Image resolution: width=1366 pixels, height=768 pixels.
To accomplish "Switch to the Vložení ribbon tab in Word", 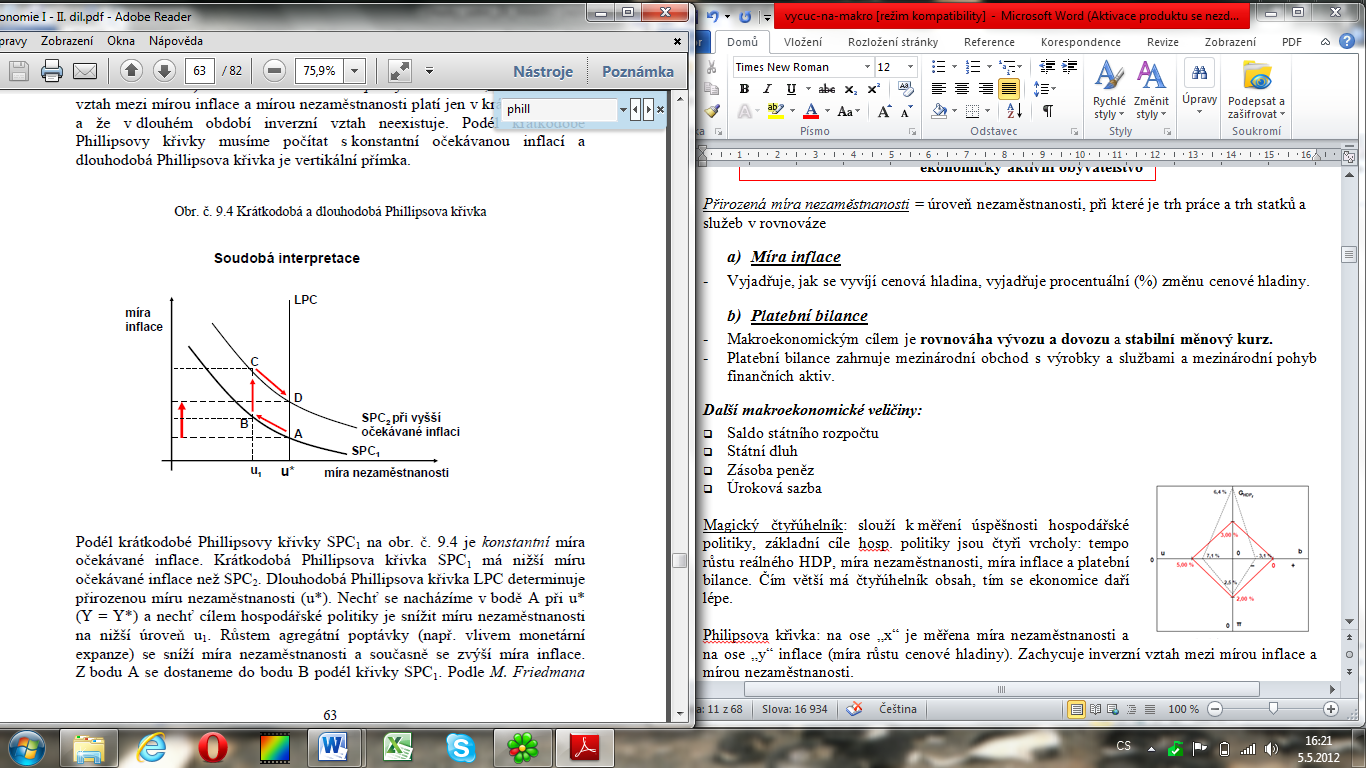I will (x=803, y=42).
